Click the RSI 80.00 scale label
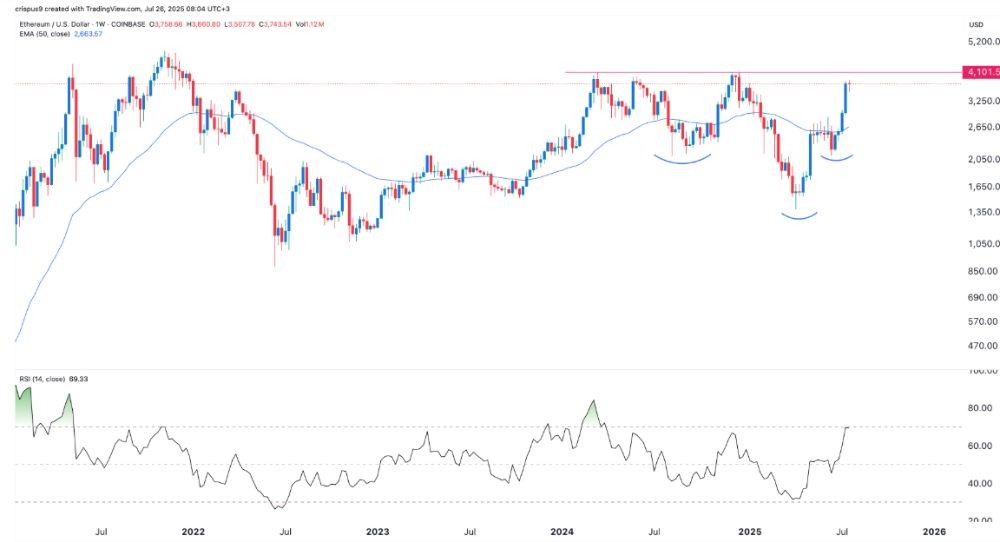 (x=976, y=408)
